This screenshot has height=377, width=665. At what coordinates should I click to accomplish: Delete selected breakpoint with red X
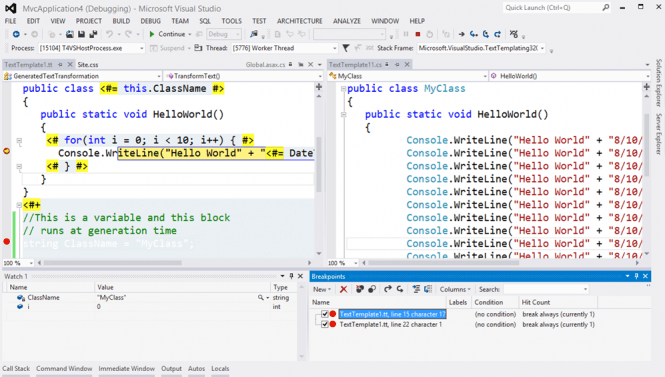tap(344, 289)
